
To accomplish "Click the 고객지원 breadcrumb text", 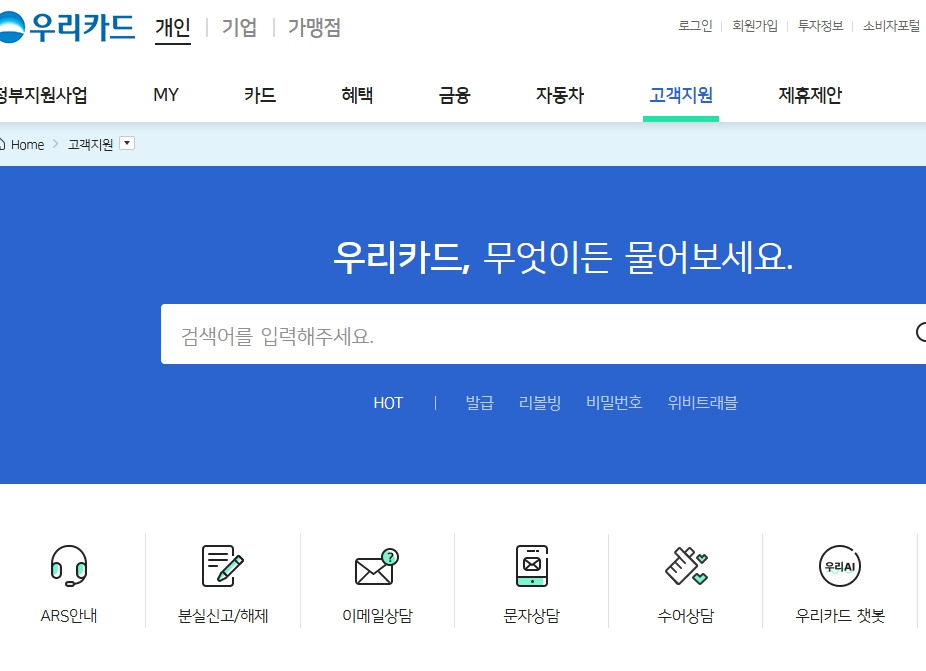I will point(90,144).
